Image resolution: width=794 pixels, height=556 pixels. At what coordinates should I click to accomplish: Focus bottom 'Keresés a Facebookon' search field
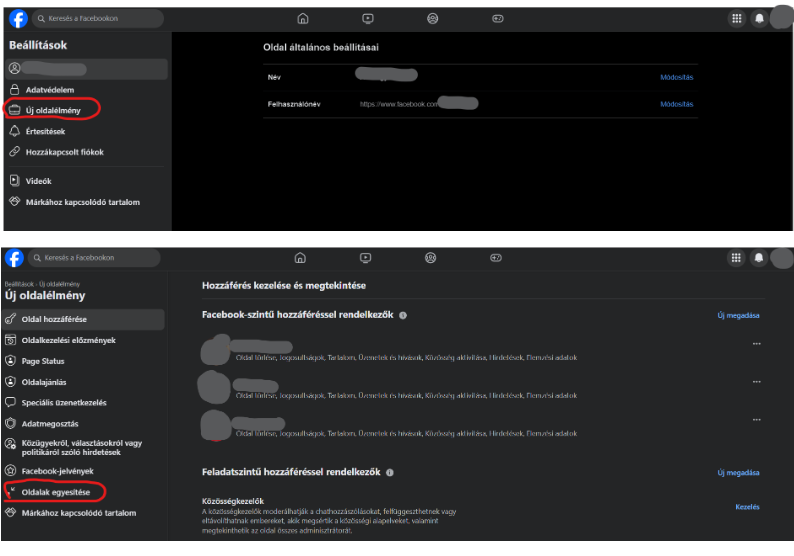[x=94, y=258]
